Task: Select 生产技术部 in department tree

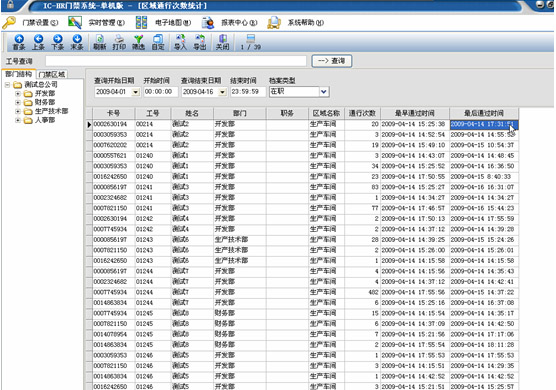Action: tap(51, 111)
